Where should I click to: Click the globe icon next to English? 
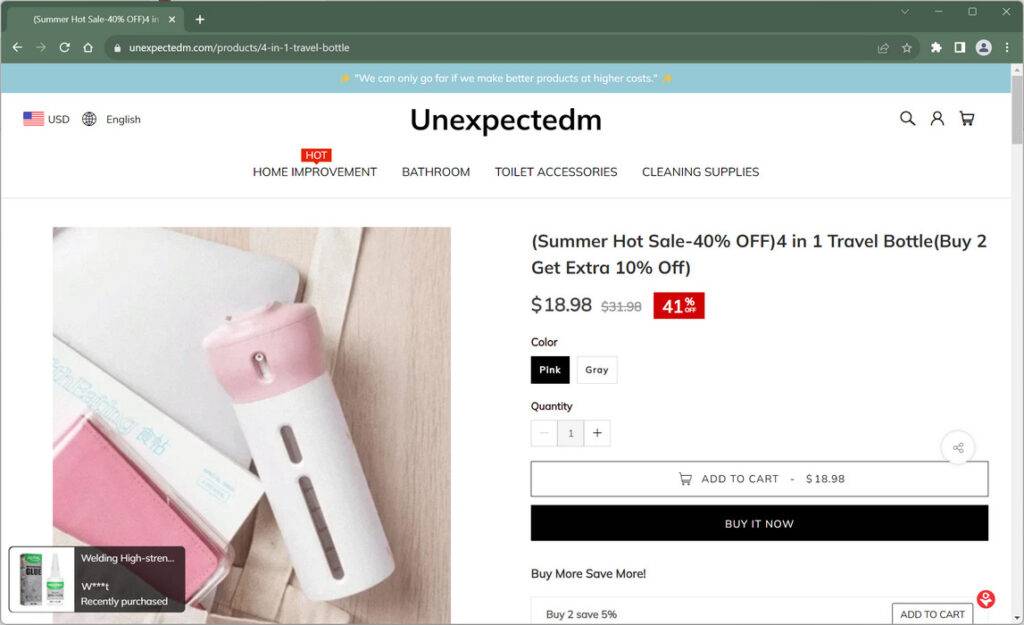tap(90, 119)
